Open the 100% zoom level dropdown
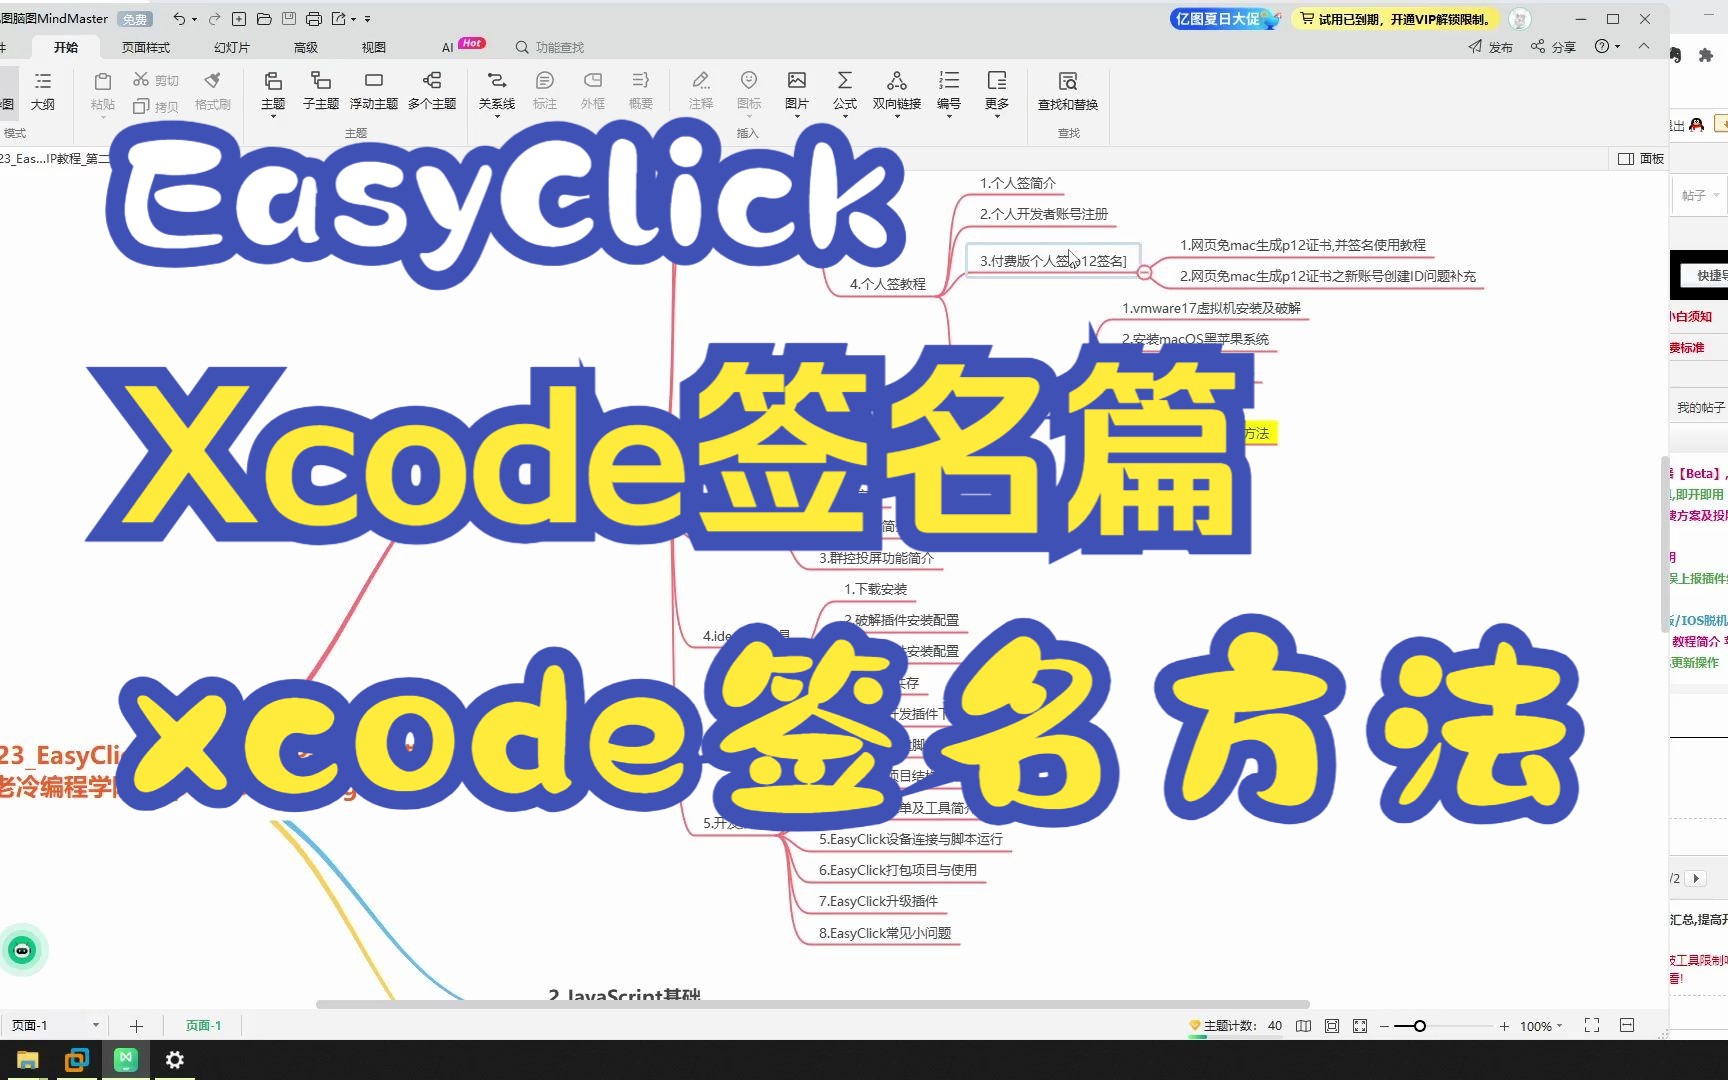Viewport: 1728px width, 1080px height. click(1541, 1026)
